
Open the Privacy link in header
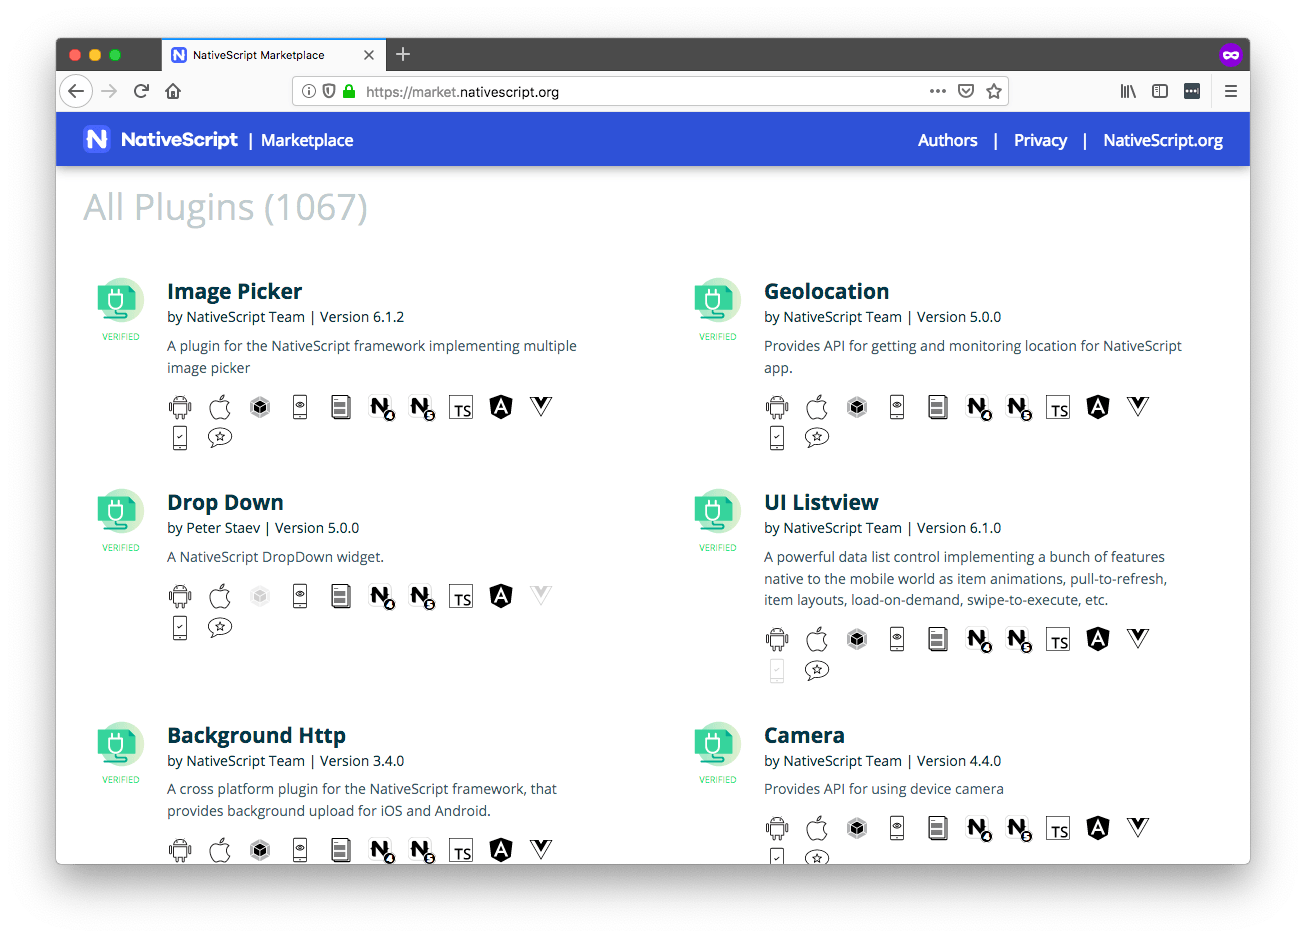tap(1040, 140)
